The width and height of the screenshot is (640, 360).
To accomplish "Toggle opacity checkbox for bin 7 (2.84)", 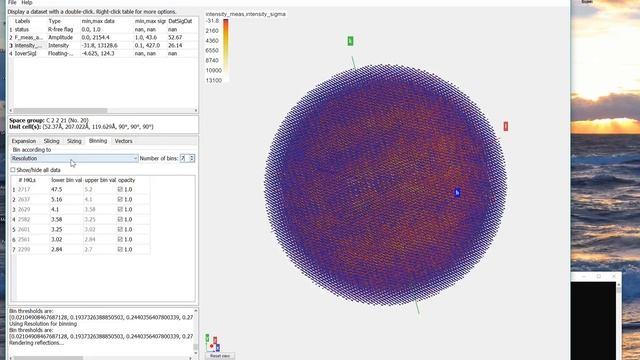I will coord(120,249).
